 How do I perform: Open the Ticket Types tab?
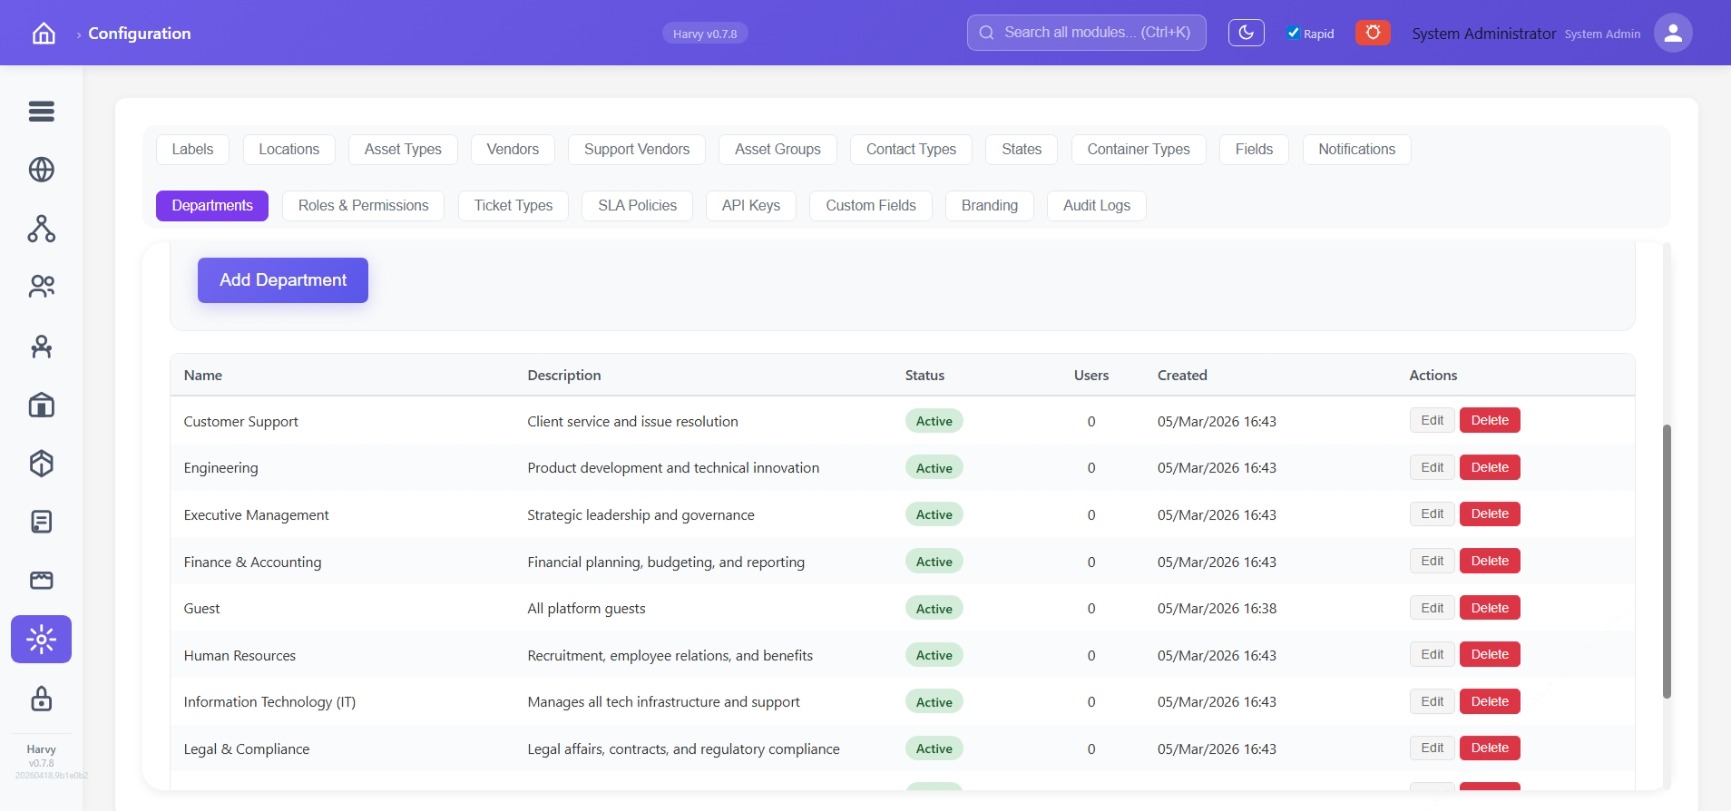(513, 205)
